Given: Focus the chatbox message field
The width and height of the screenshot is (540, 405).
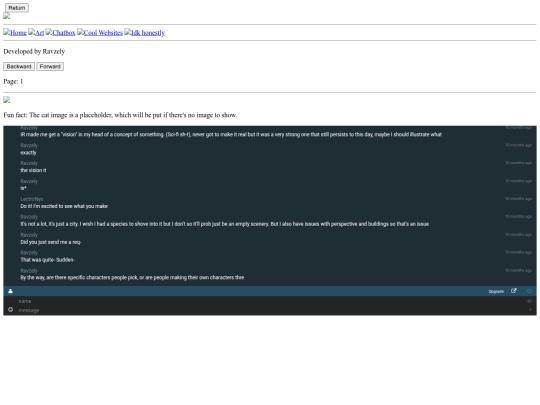Looking at the screenshot, I should click(270, 310).
